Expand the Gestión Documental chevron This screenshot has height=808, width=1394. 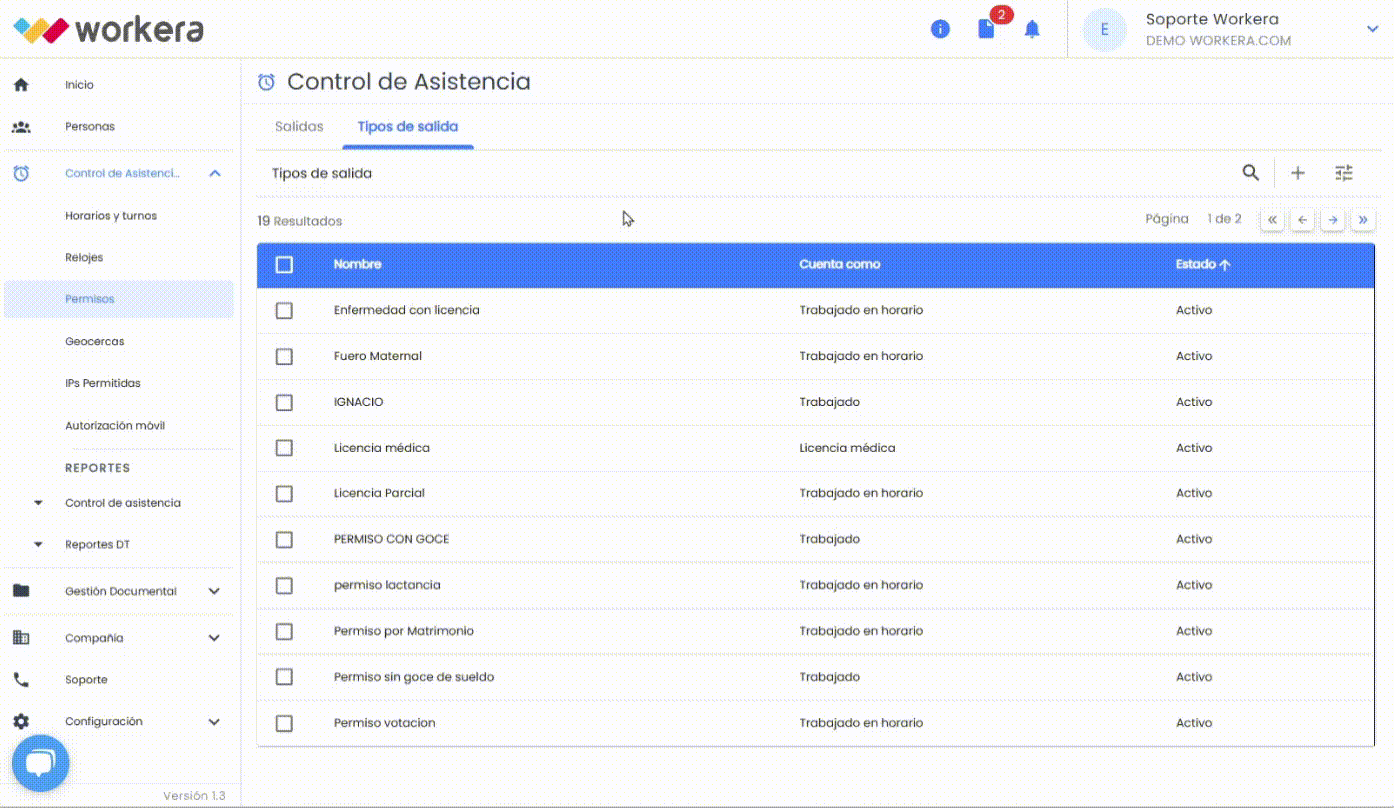tap(214, 591)
